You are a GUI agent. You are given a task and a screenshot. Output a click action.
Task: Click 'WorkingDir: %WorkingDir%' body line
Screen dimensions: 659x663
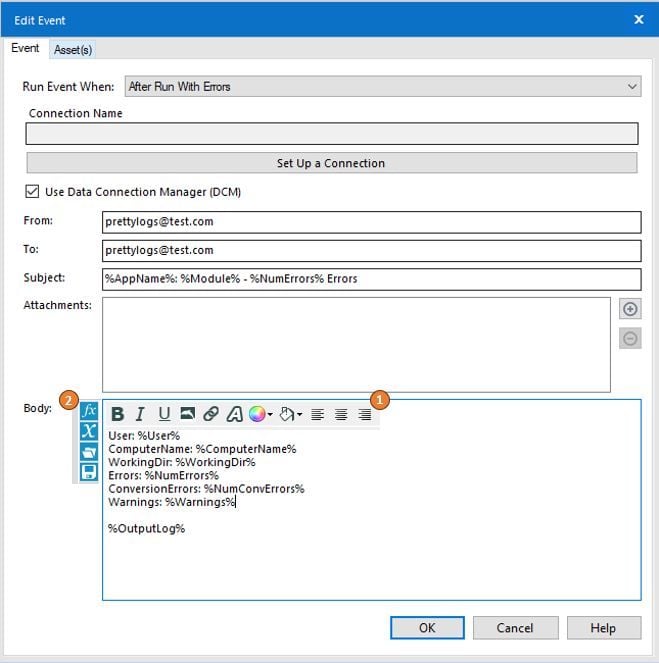182,462
